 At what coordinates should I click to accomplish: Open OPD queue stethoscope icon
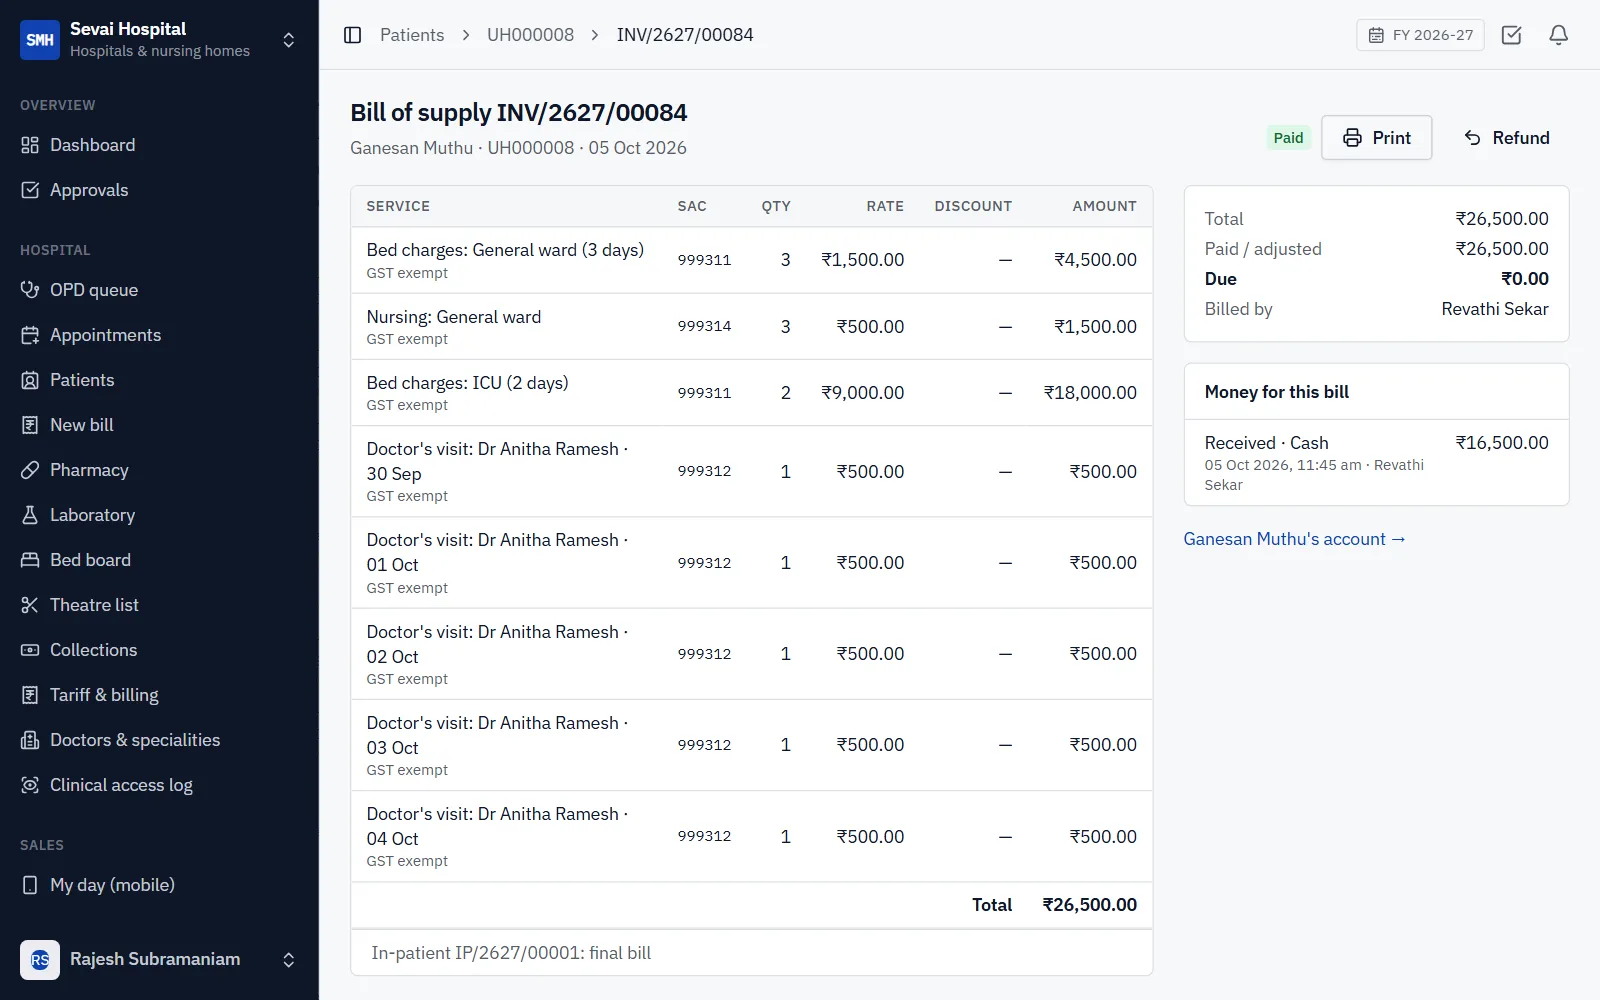tap(30, 290)
